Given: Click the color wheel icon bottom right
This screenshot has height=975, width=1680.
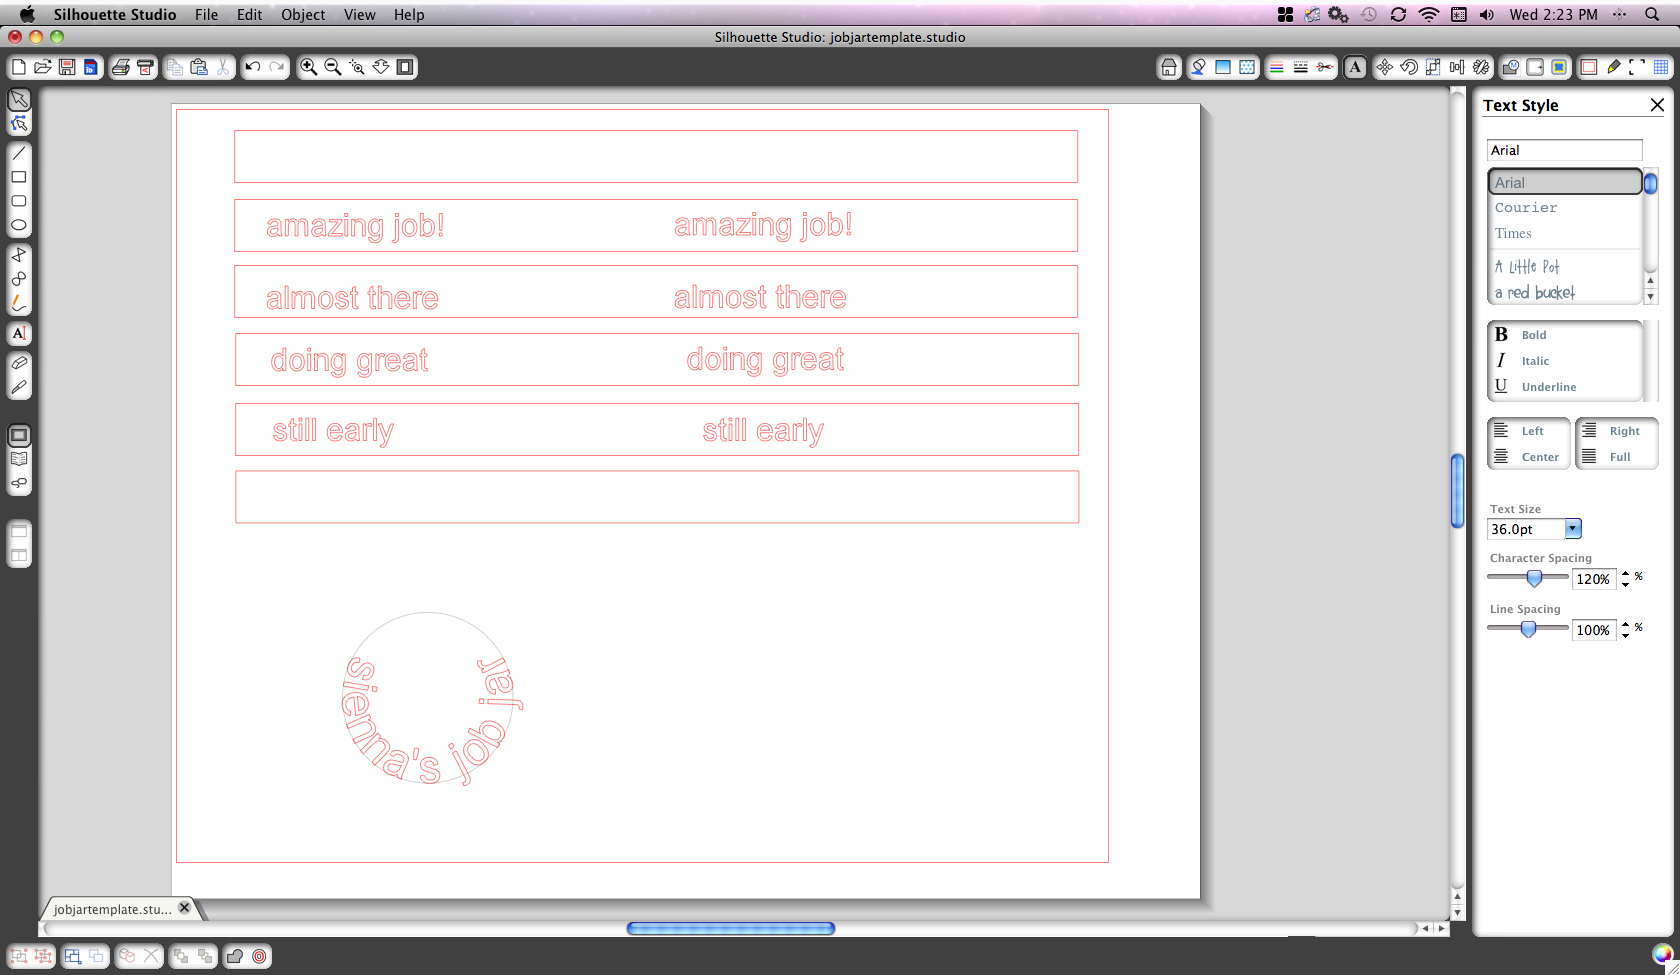Looking at the screenshot, I should tap(1662, 954).
